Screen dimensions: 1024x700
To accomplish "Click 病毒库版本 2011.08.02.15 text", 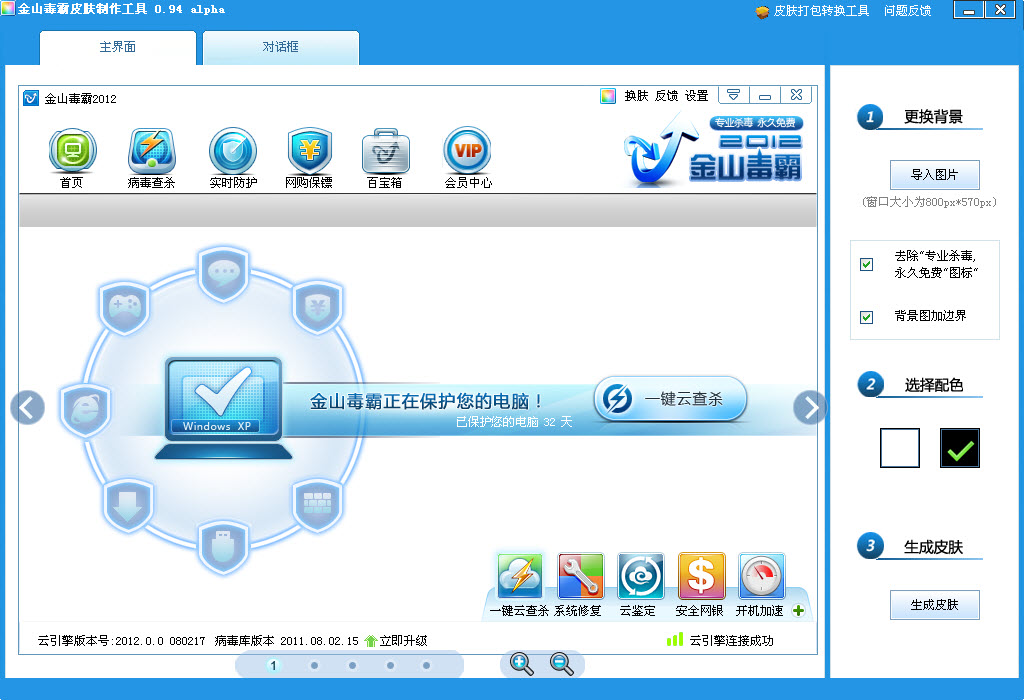I will click(x=287, y=641).
